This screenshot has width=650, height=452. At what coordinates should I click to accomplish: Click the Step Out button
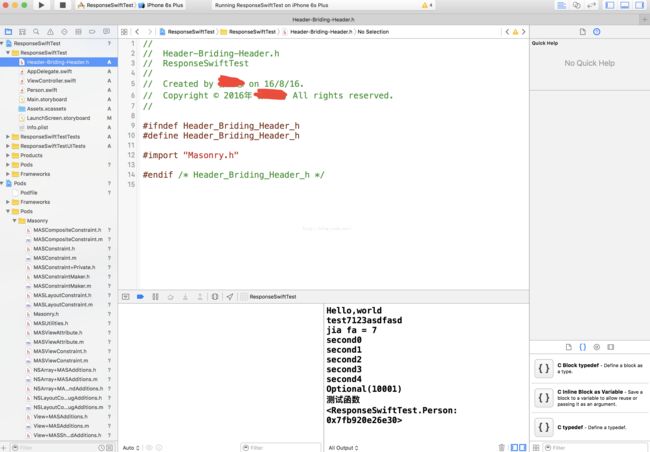click(200, 296)
